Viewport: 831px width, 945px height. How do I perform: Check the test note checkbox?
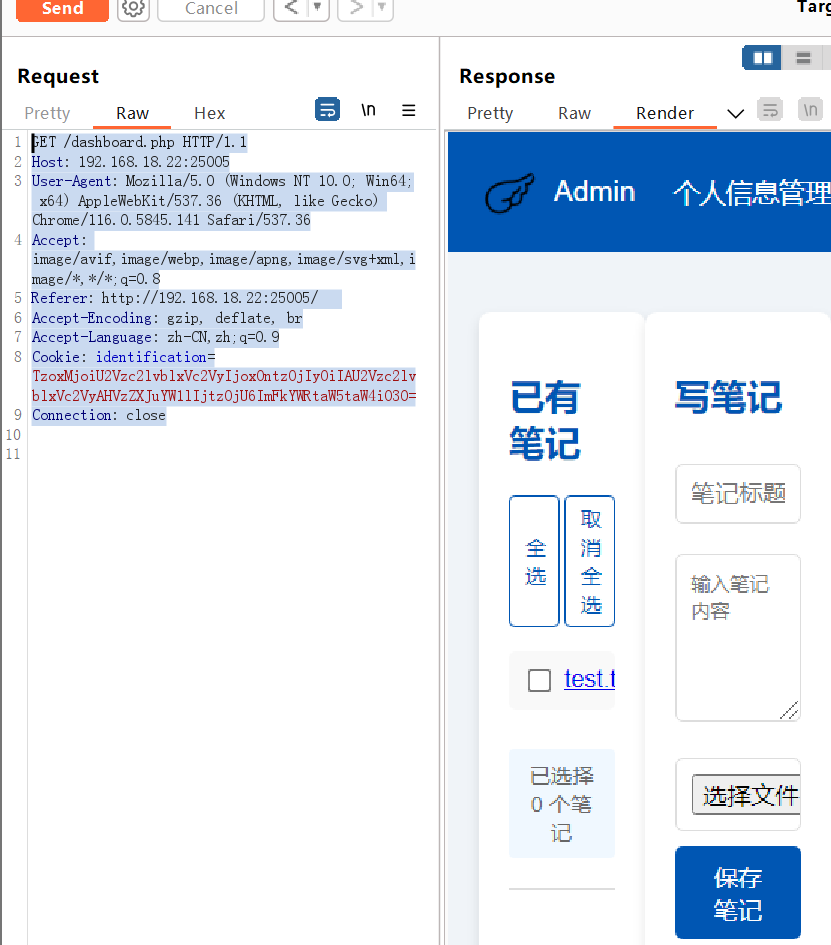(x=539, y=680)
